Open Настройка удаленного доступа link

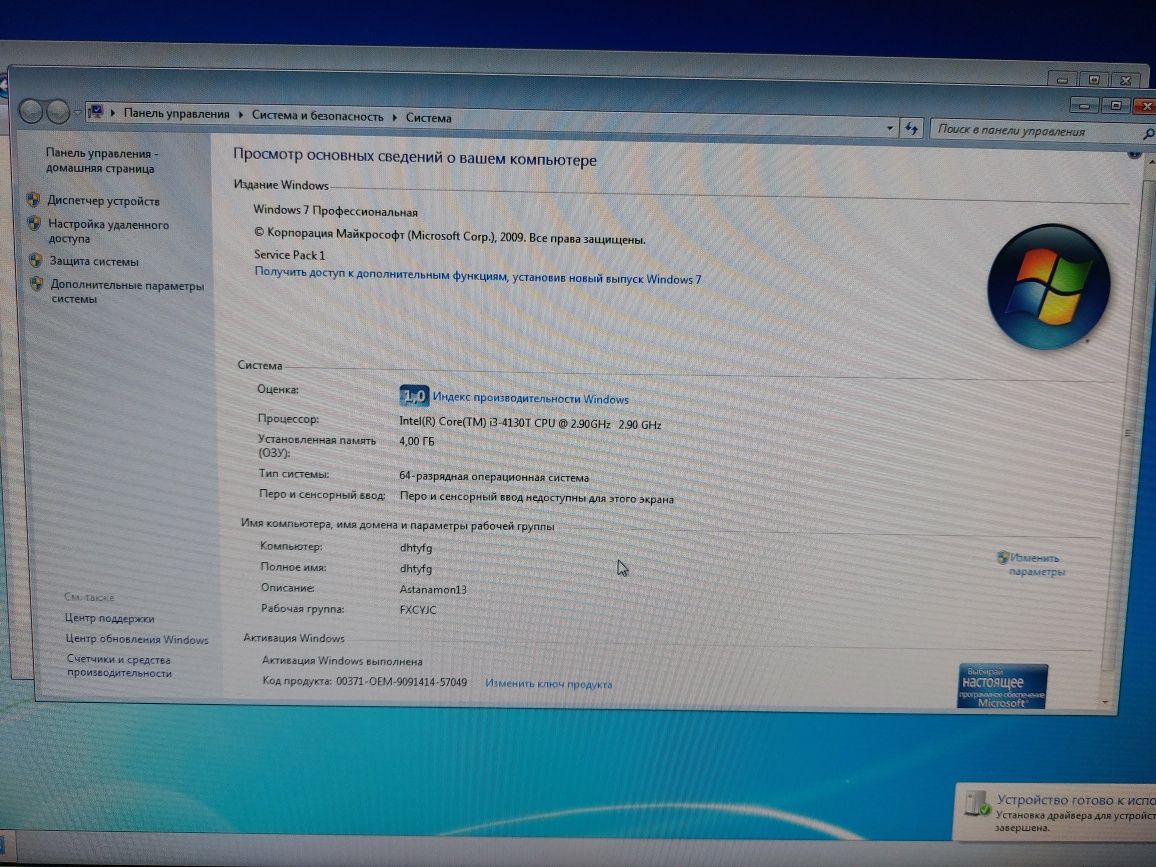pos(108,231)
